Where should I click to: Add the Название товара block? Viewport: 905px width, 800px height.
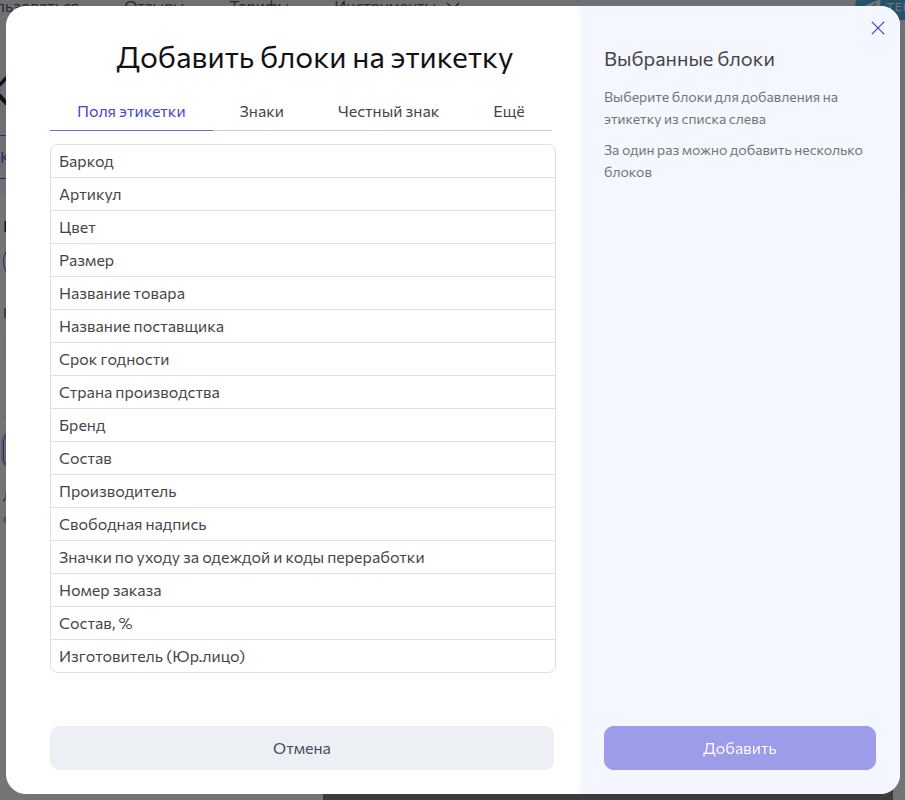pos(302,294)
